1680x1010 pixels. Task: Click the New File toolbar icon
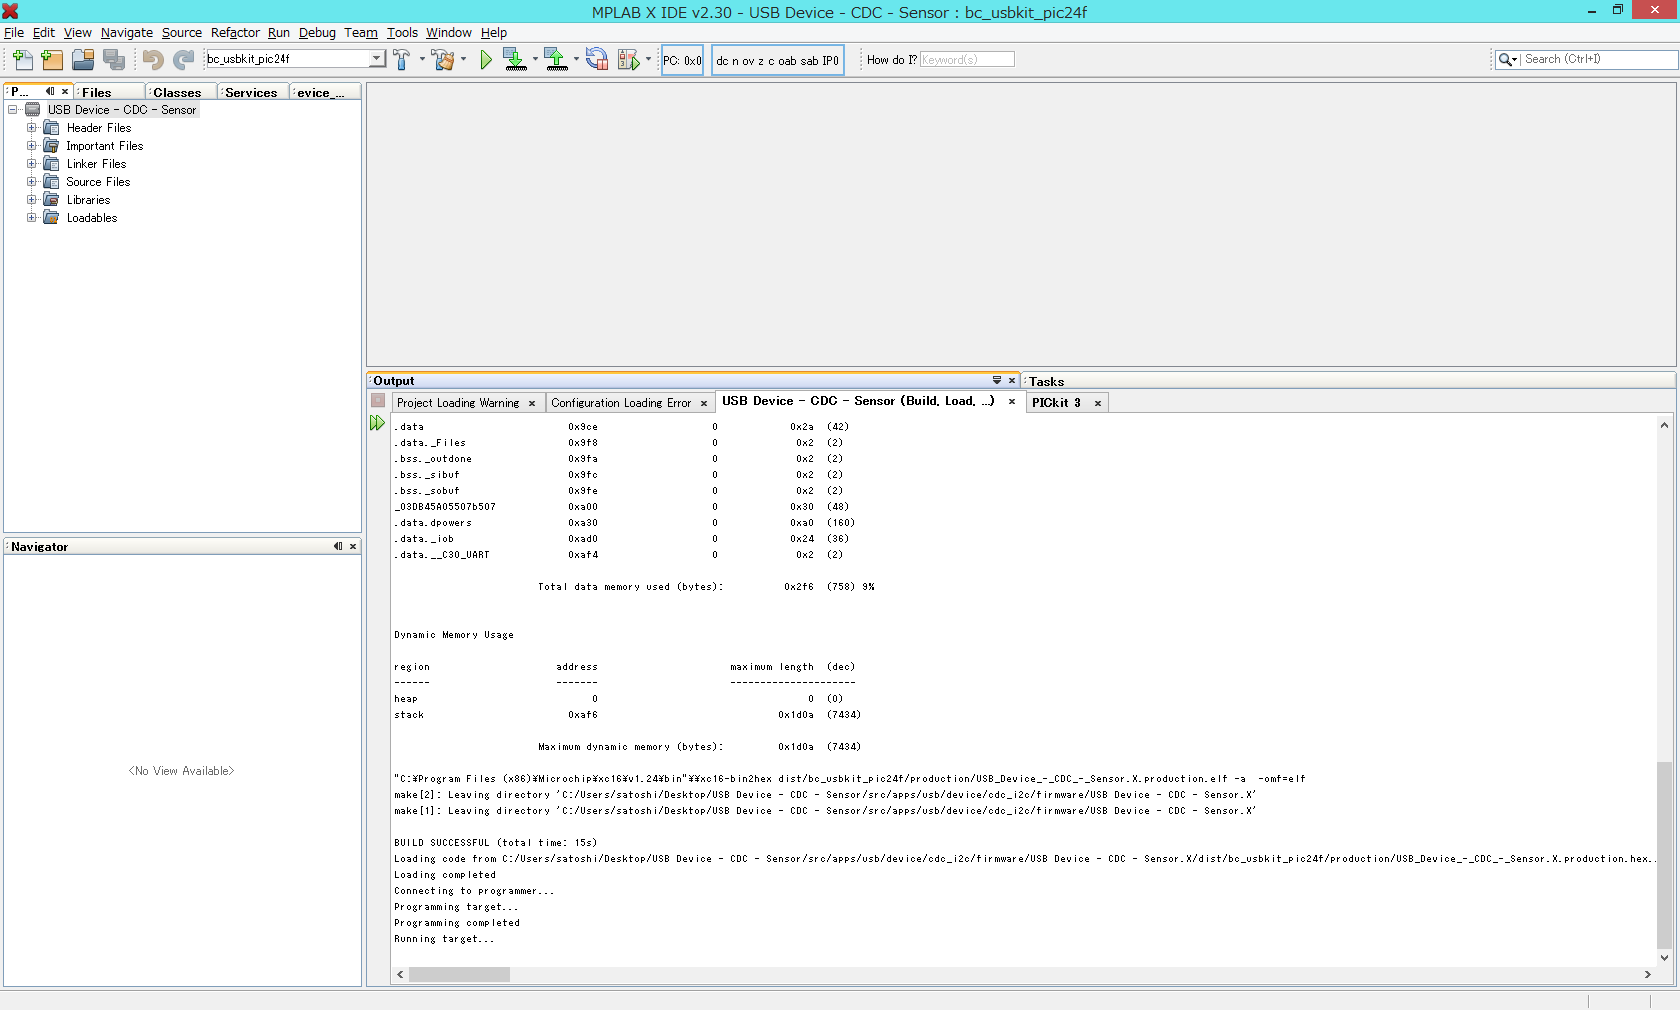pos(22,60)
